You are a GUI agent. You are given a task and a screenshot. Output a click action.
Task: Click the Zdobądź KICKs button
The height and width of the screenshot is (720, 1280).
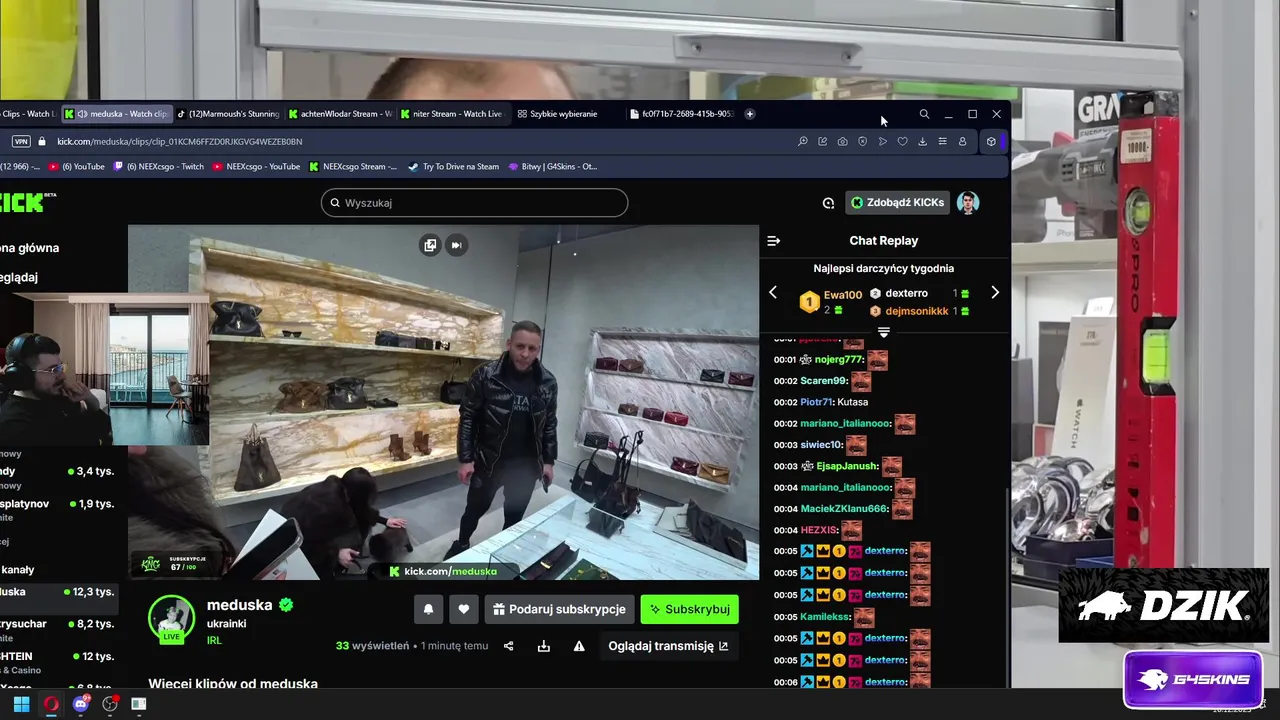[x=897, y=203]
